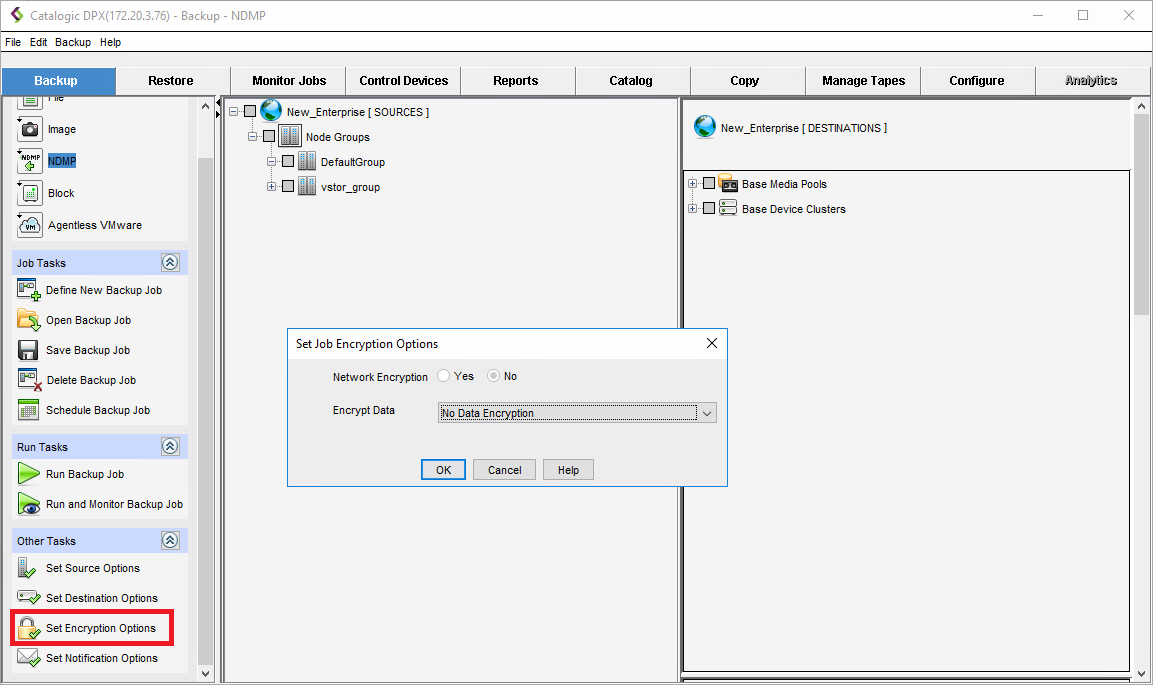The width and height of the screenshot is (1153, 685).
Task: Click the Run Backup Job play icon
Action: coord(29,474)
